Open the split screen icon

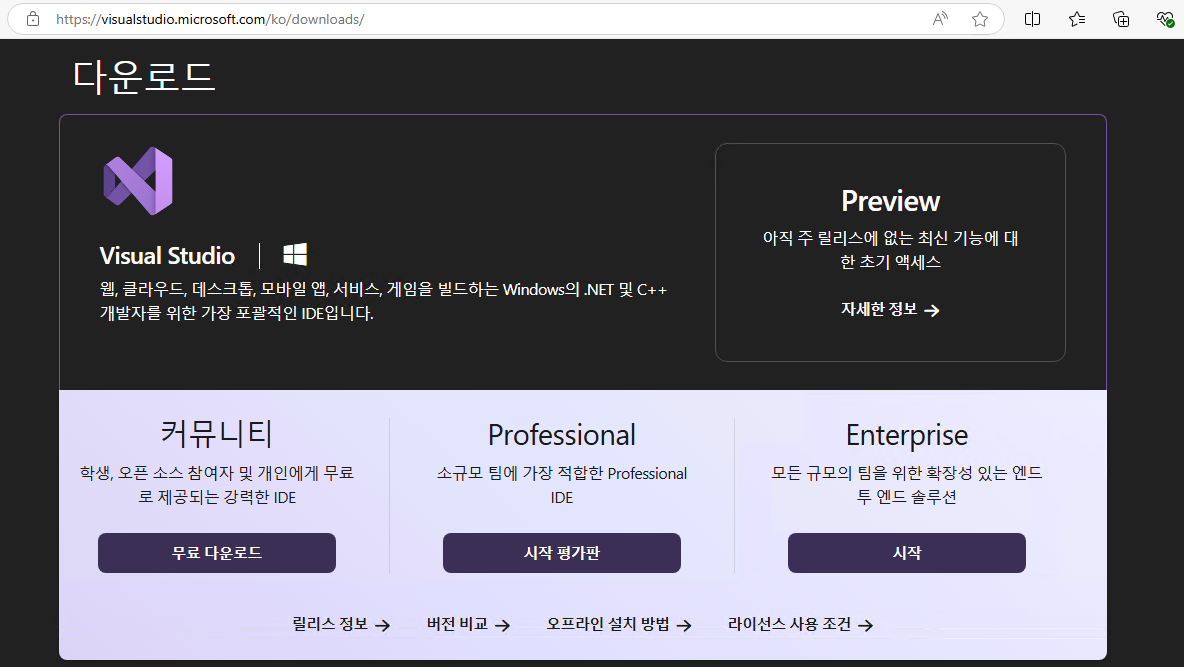point(1031,18)
